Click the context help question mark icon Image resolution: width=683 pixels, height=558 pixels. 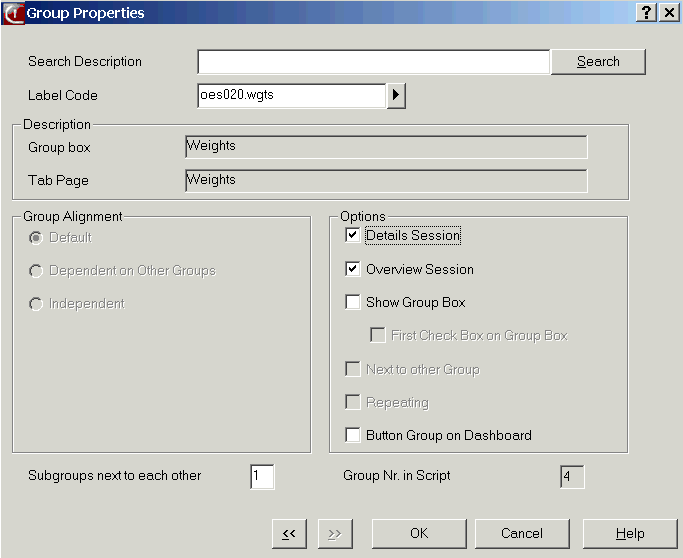click(646, 12)
